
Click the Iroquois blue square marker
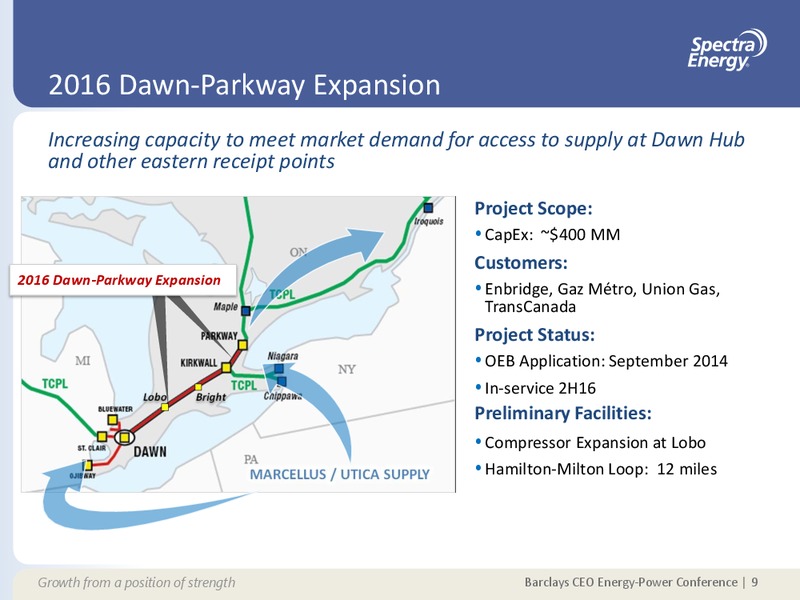pyautogui.click(x=429, y=208)
